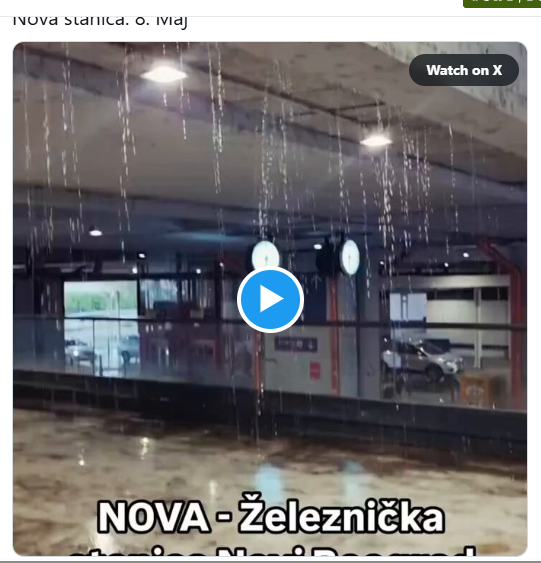The image size is (541, 563).
Task: Click the partially visible green button at the top
Action: tap(502, 3)
